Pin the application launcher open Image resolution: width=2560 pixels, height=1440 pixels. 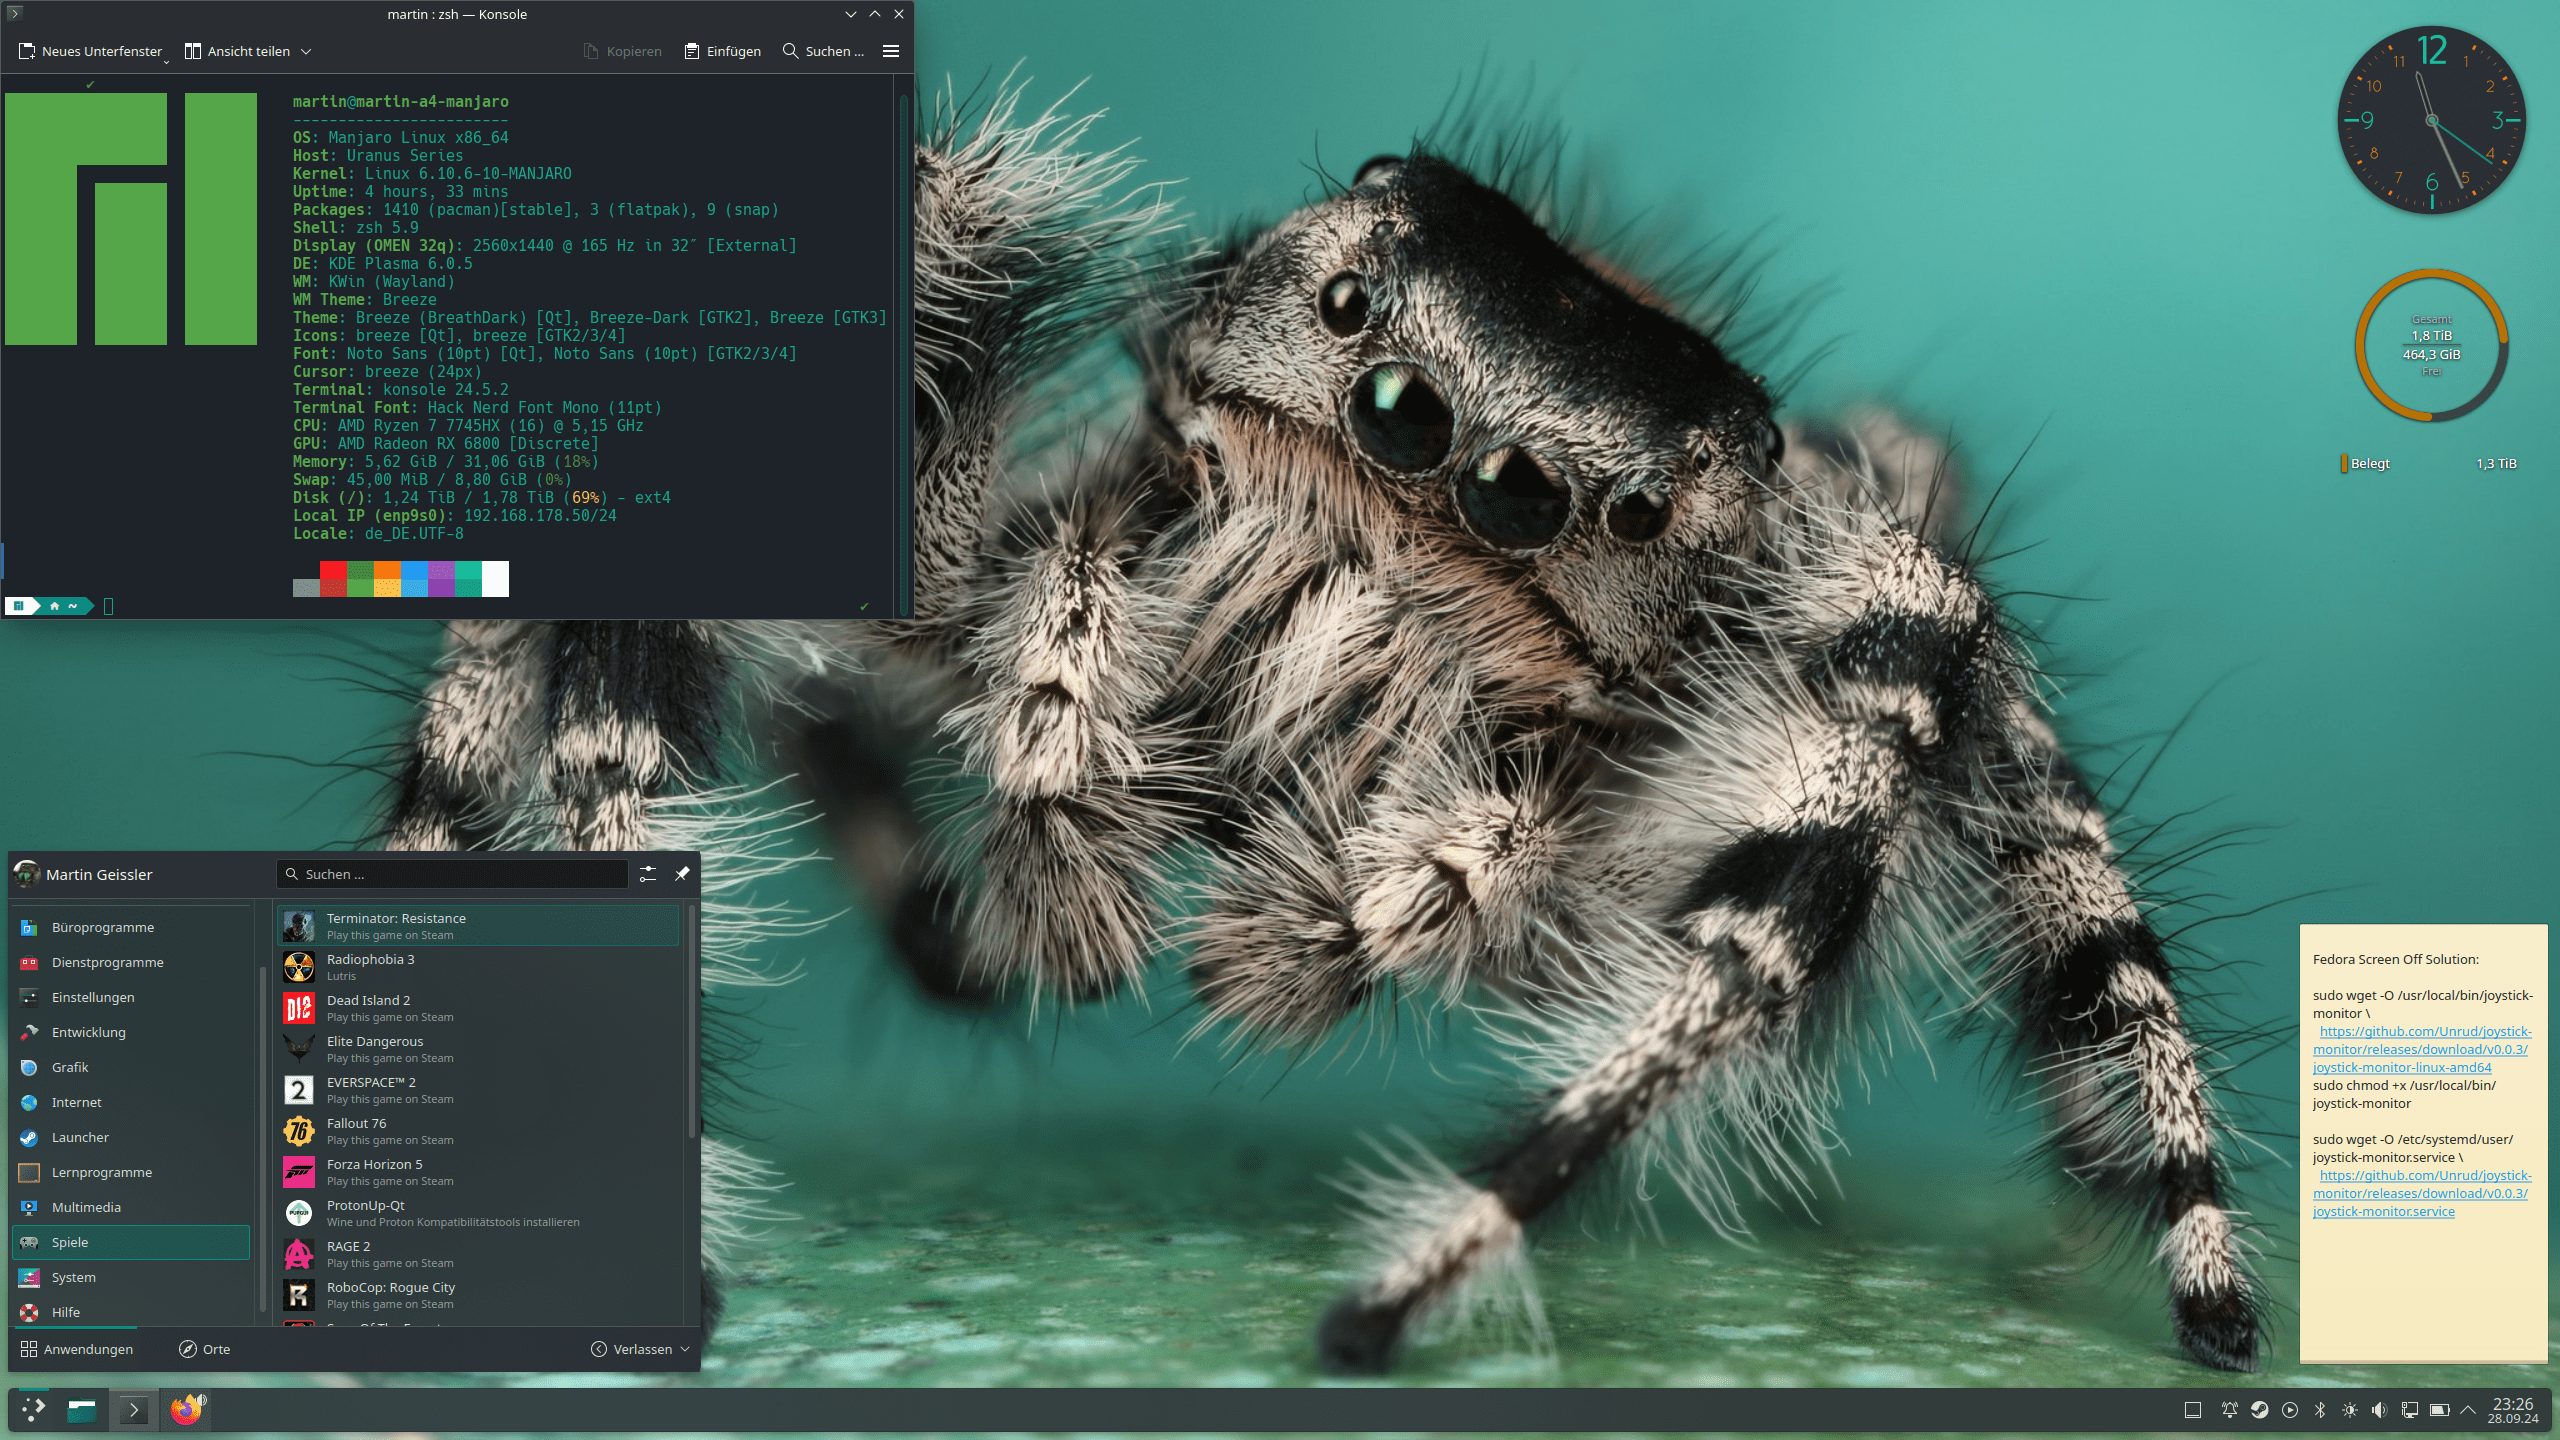pos(682,874)
